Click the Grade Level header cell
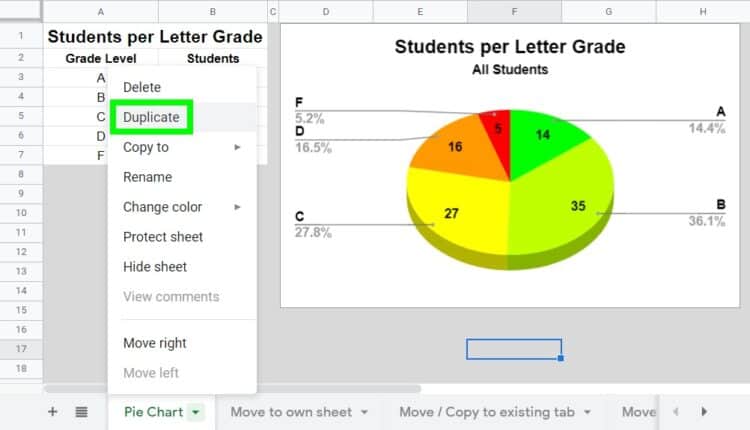 click(x=100, y=58)
